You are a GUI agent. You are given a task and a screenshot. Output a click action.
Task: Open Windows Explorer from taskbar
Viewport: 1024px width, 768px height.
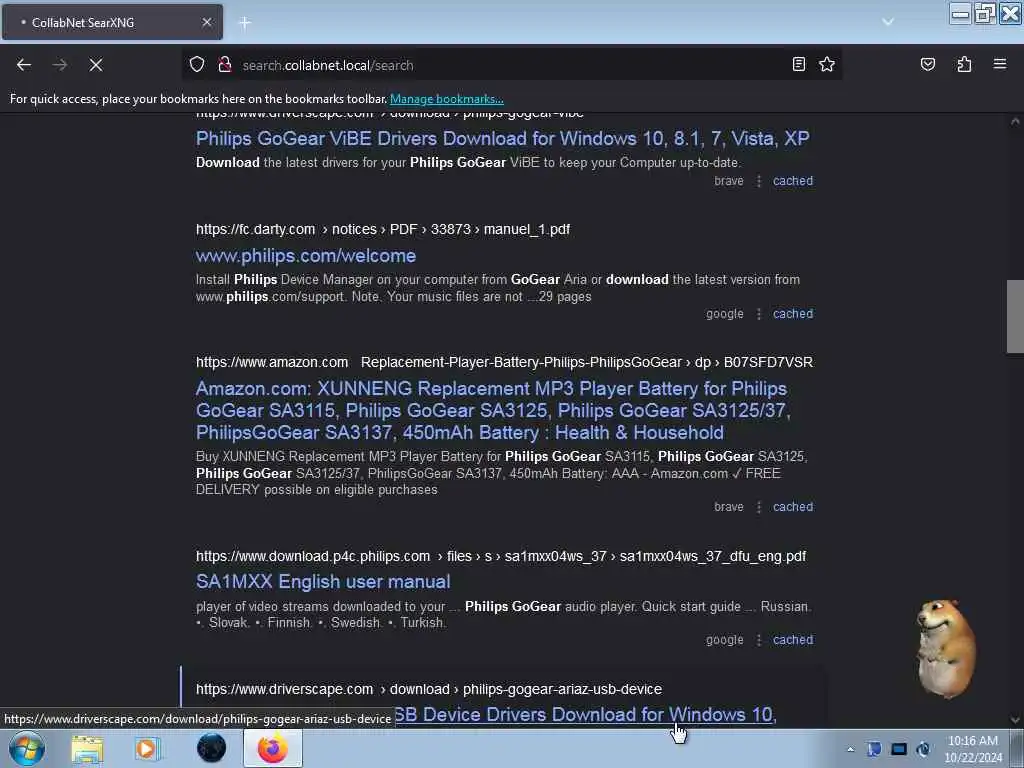pos(87,748)
